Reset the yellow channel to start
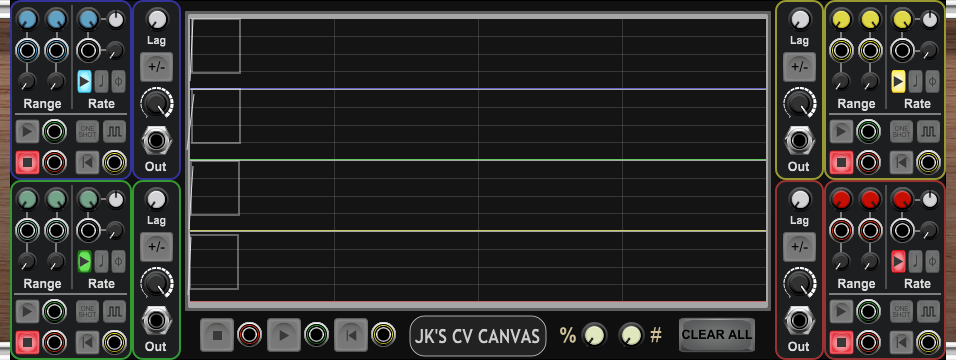 (x=901, y=162)
